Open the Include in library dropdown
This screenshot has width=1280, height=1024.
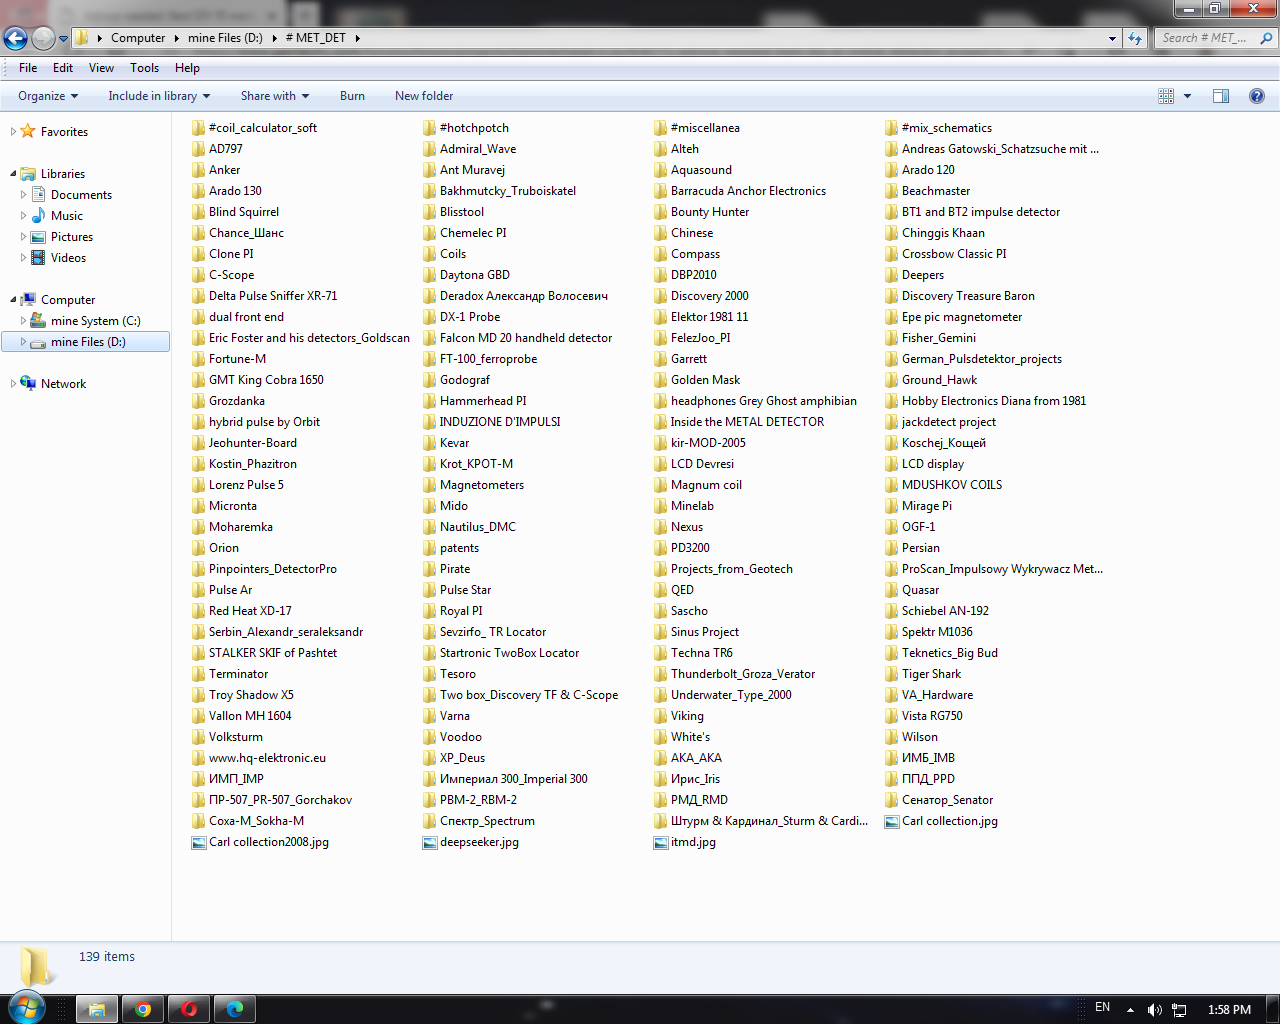click(159, 96)
